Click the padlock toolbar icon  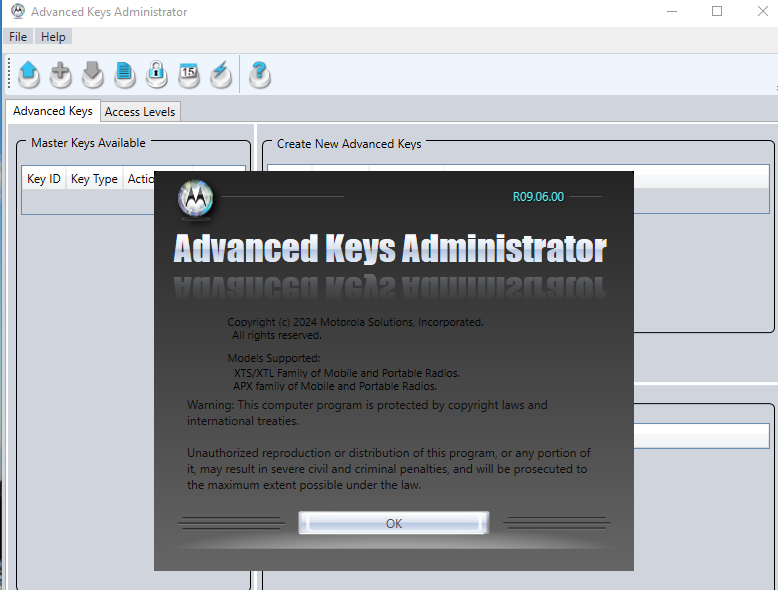tap(156, 74)
